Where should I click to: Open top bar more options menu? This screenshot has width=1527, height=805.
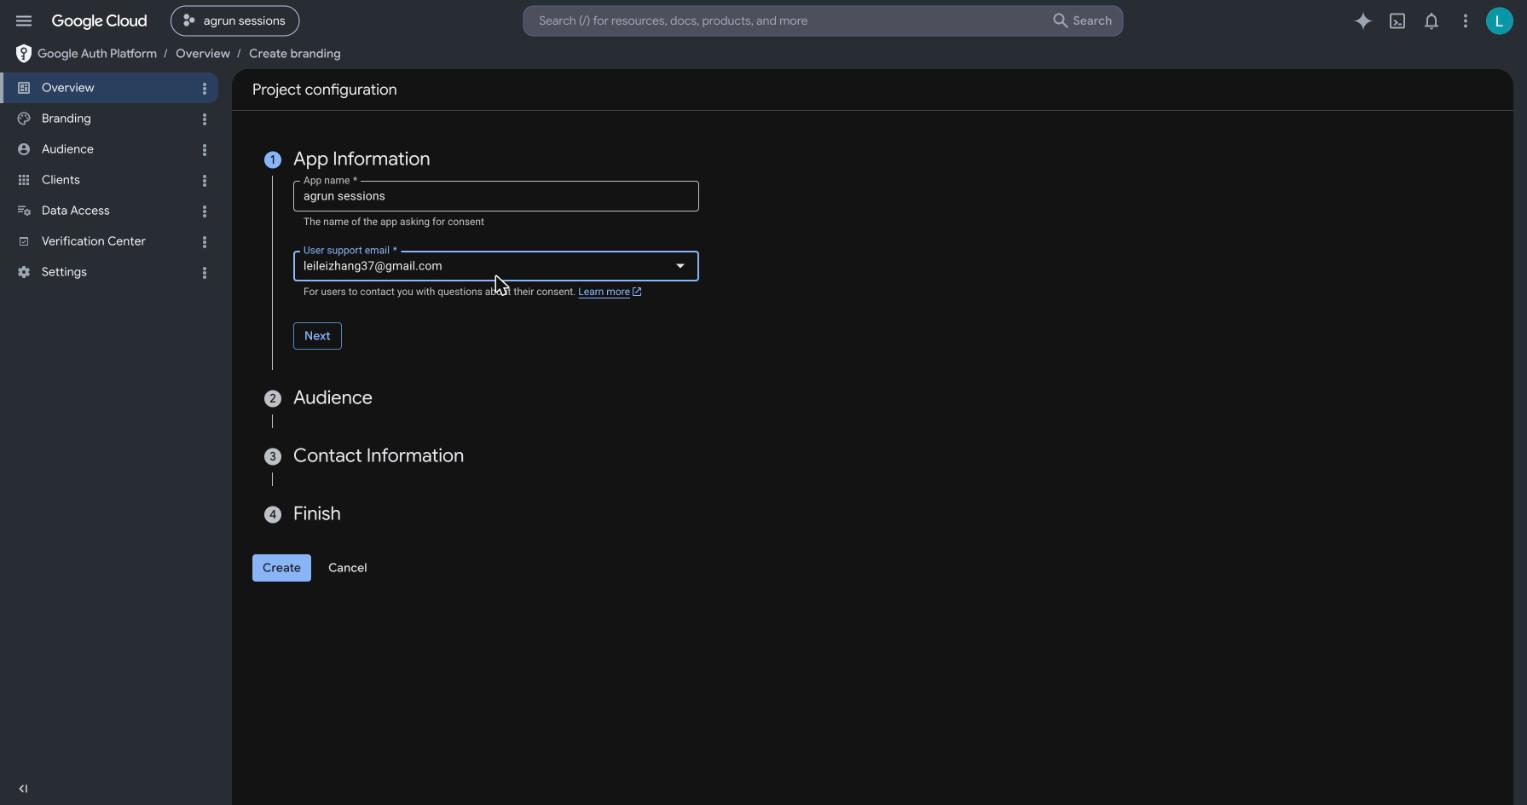1465,21
